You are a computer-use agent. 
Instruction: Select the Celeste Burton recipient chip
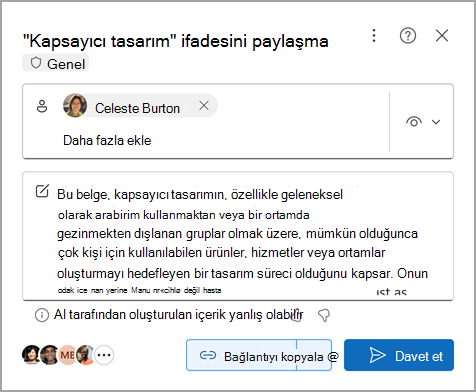(x=140, y=105)
